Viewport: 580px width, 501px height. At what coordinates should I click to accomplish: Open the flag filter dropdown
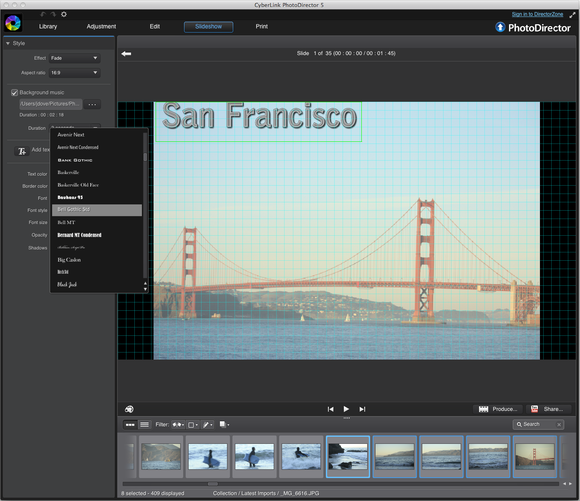tap(178, 424)
